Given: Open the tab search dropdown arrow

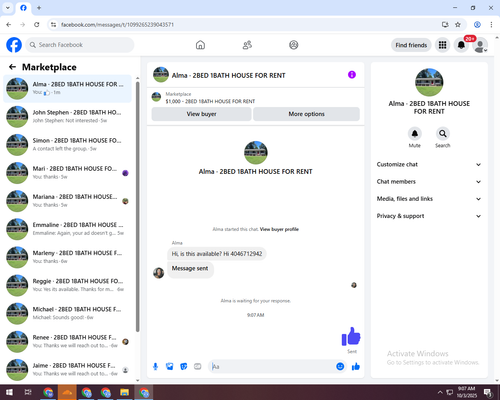Looking at the screenshot, I should 8,8.
